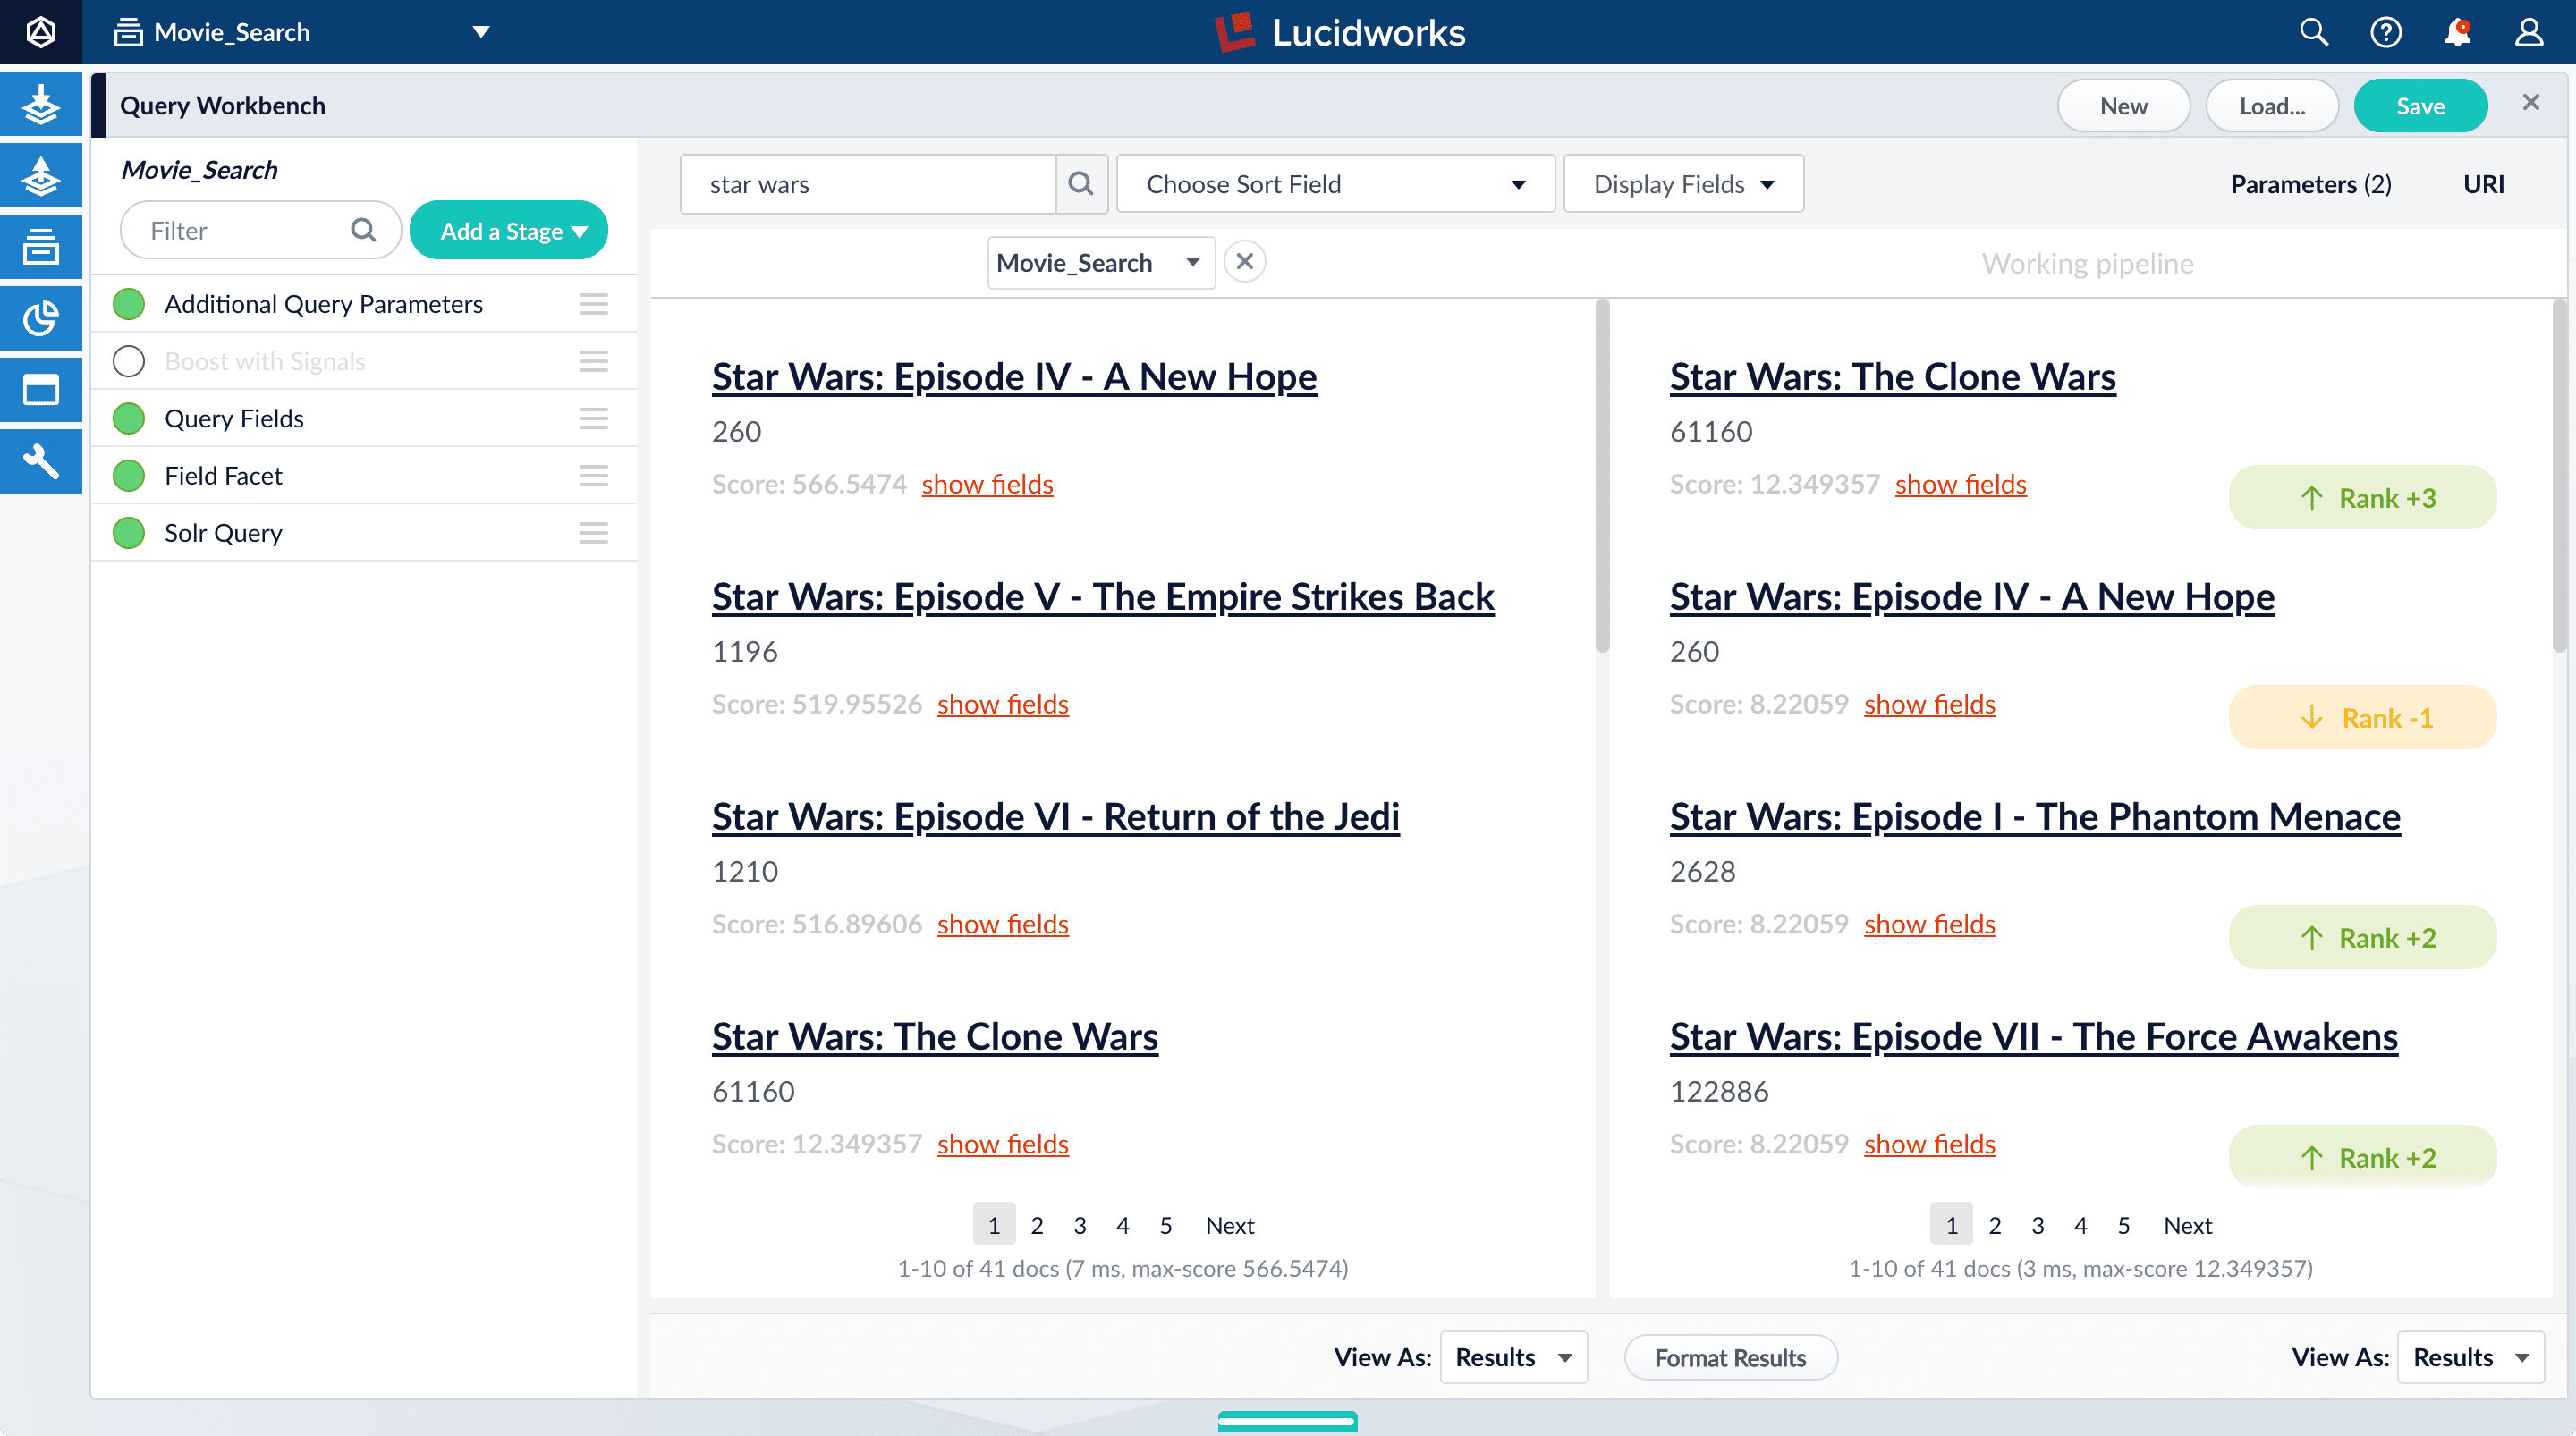Open the user account profile icon

click(2529, 32)
